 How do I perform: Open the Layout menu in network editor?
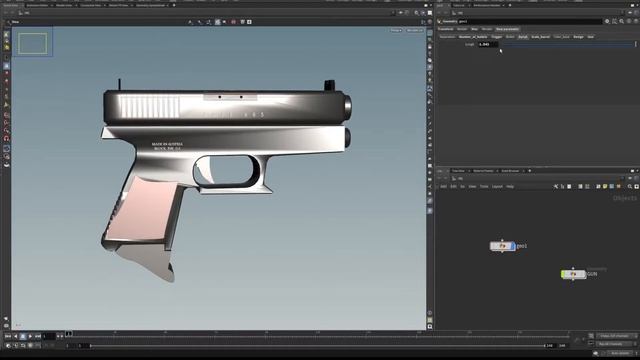pos(497,187)
